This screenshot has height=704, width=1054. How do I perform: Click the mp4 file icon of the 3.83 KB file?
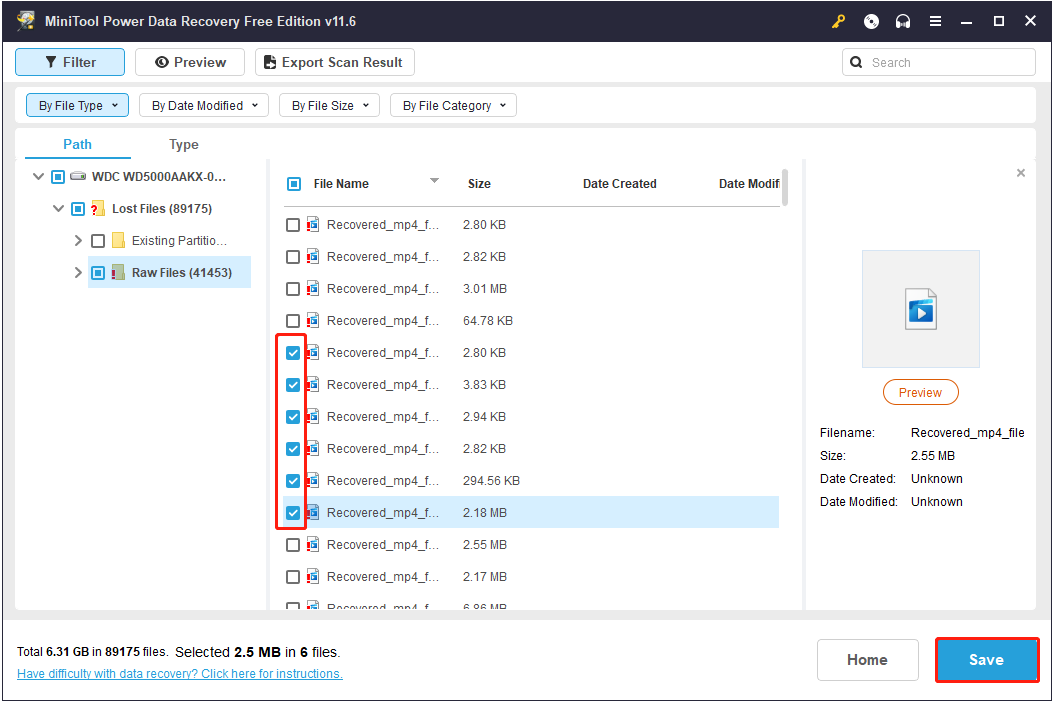coord(313,385)
